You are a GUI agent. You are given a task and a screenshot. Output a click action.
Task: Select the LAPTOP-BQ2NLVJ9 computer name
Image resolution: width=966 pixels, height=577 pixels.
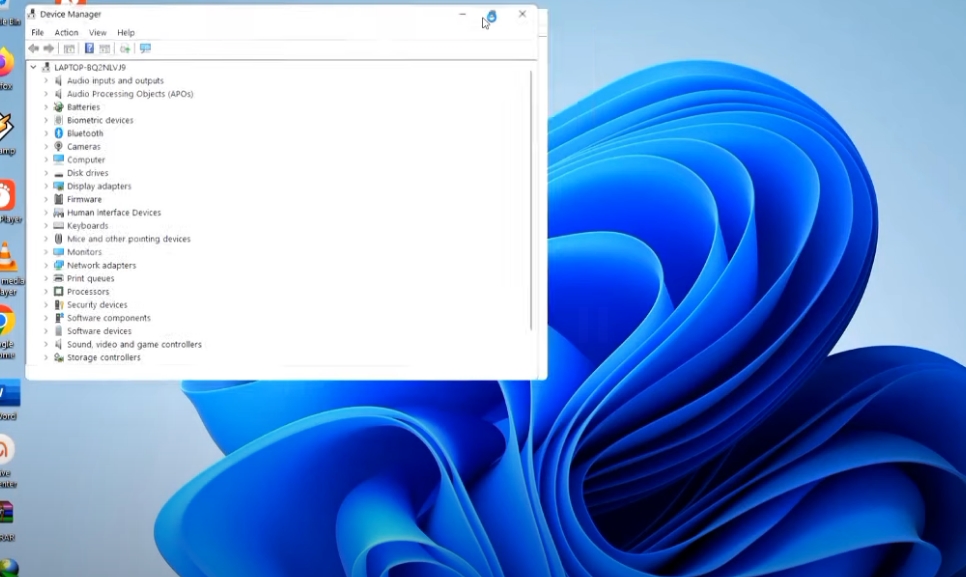[90, 67]
